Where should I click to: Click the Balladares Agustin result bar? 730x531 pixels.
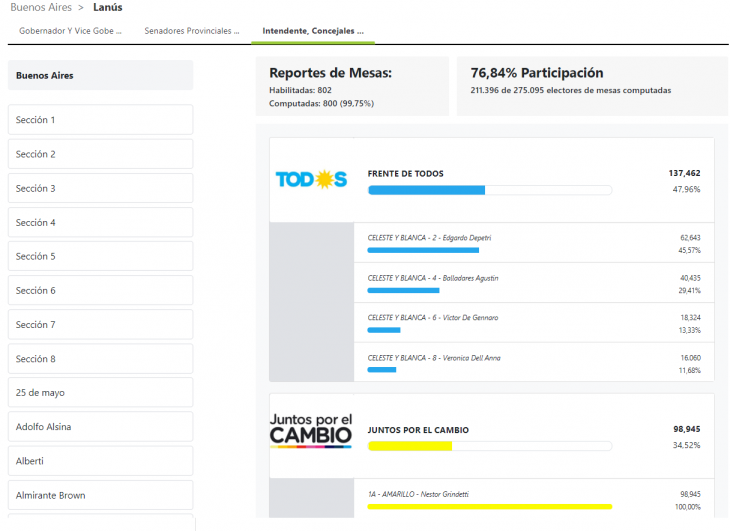(x=403, y=290)
